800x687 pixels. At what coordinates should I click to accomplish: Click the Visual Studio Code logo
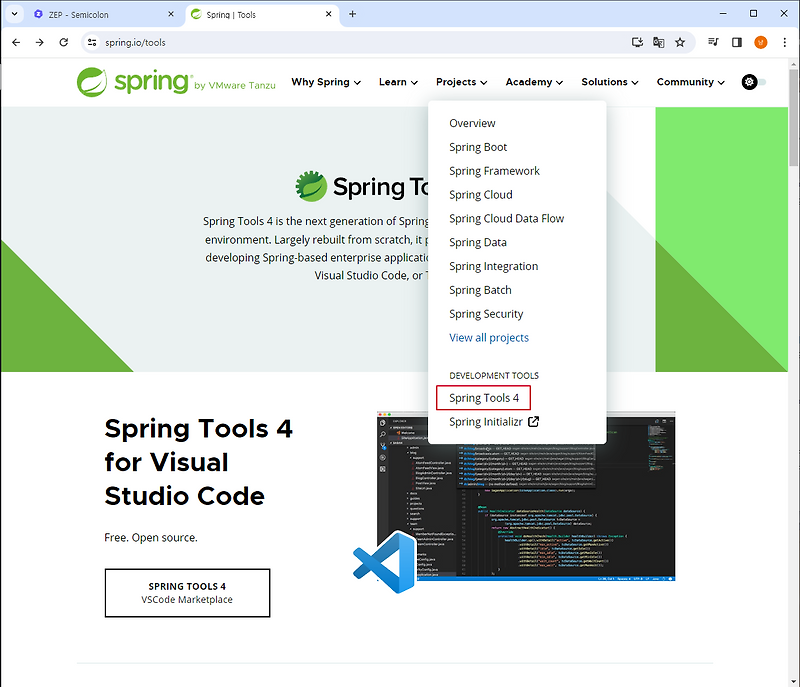coord(385,562)
